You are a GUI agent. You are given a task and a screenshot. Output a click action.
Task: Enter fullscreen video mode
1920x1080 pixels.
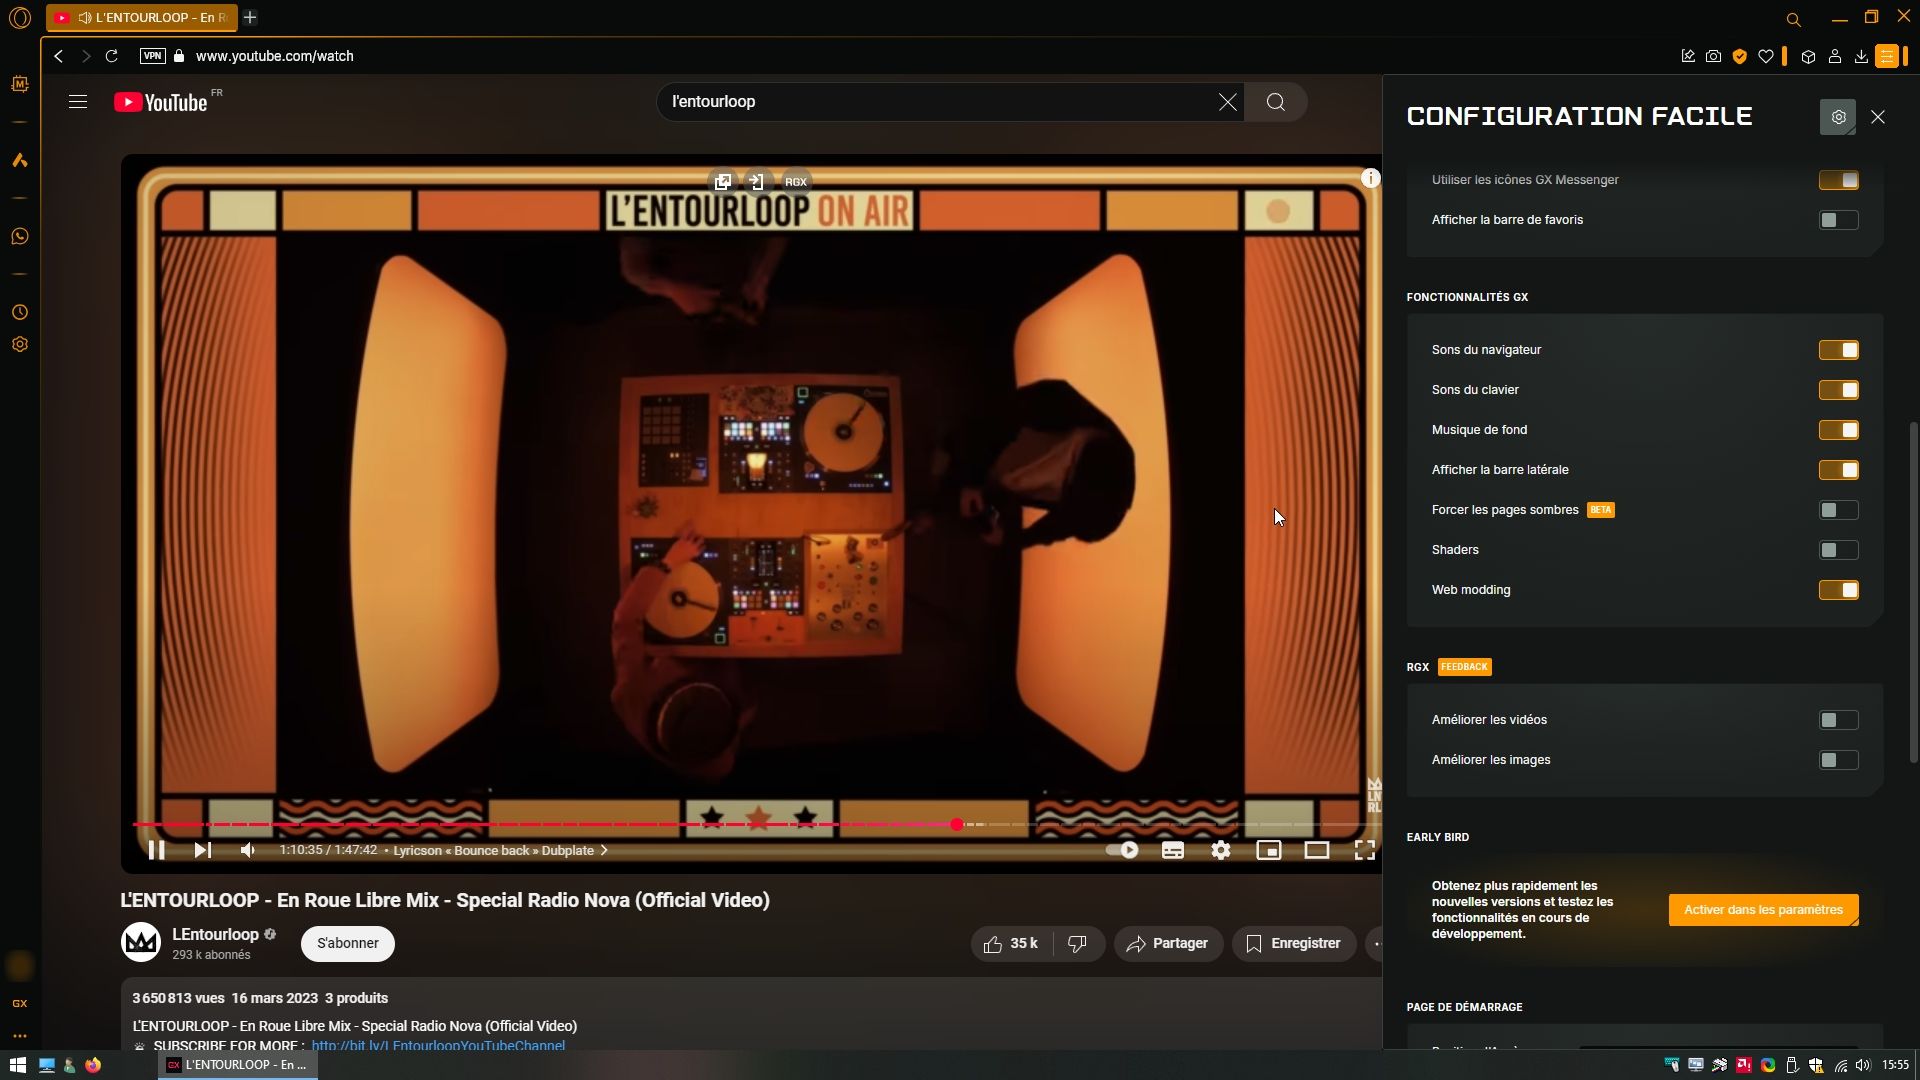pyautogui.click(x=1365, y=850)
